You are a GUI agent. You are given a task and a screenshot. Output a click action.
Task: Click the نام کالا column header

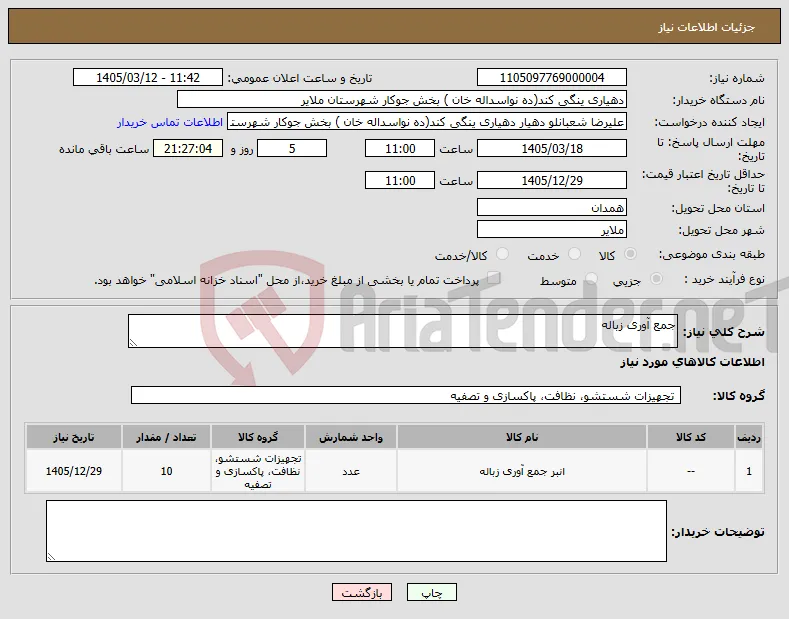tap(522, 437)
